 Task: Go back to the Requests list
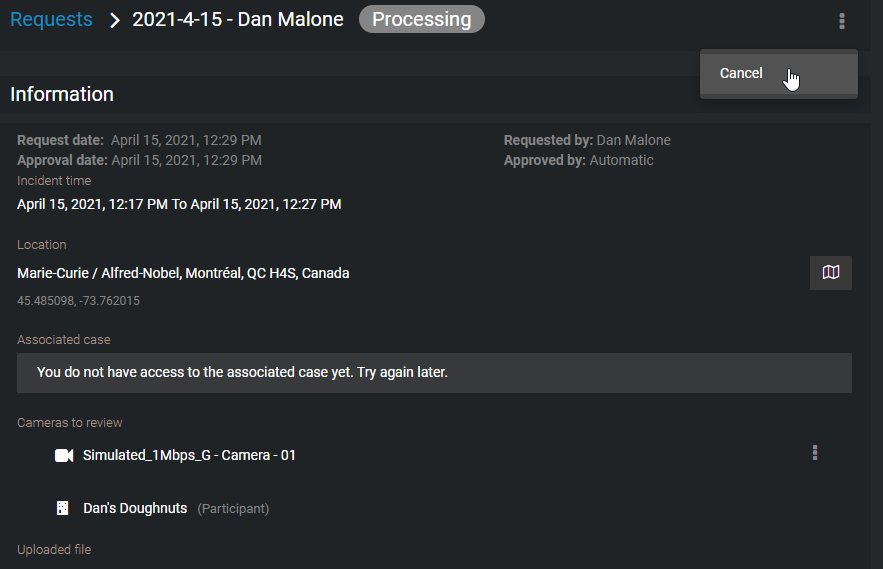pos(51,19)
